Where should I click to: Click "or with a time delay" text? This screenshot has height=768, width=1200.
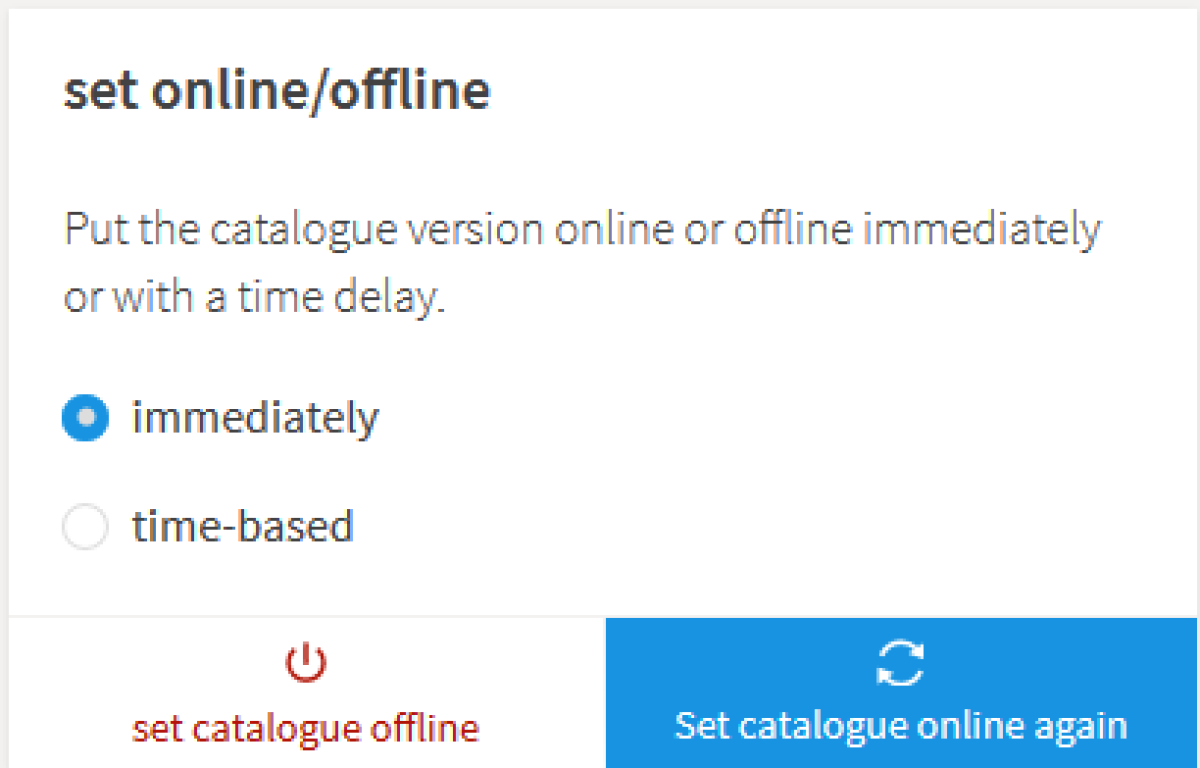pos(254,299)
